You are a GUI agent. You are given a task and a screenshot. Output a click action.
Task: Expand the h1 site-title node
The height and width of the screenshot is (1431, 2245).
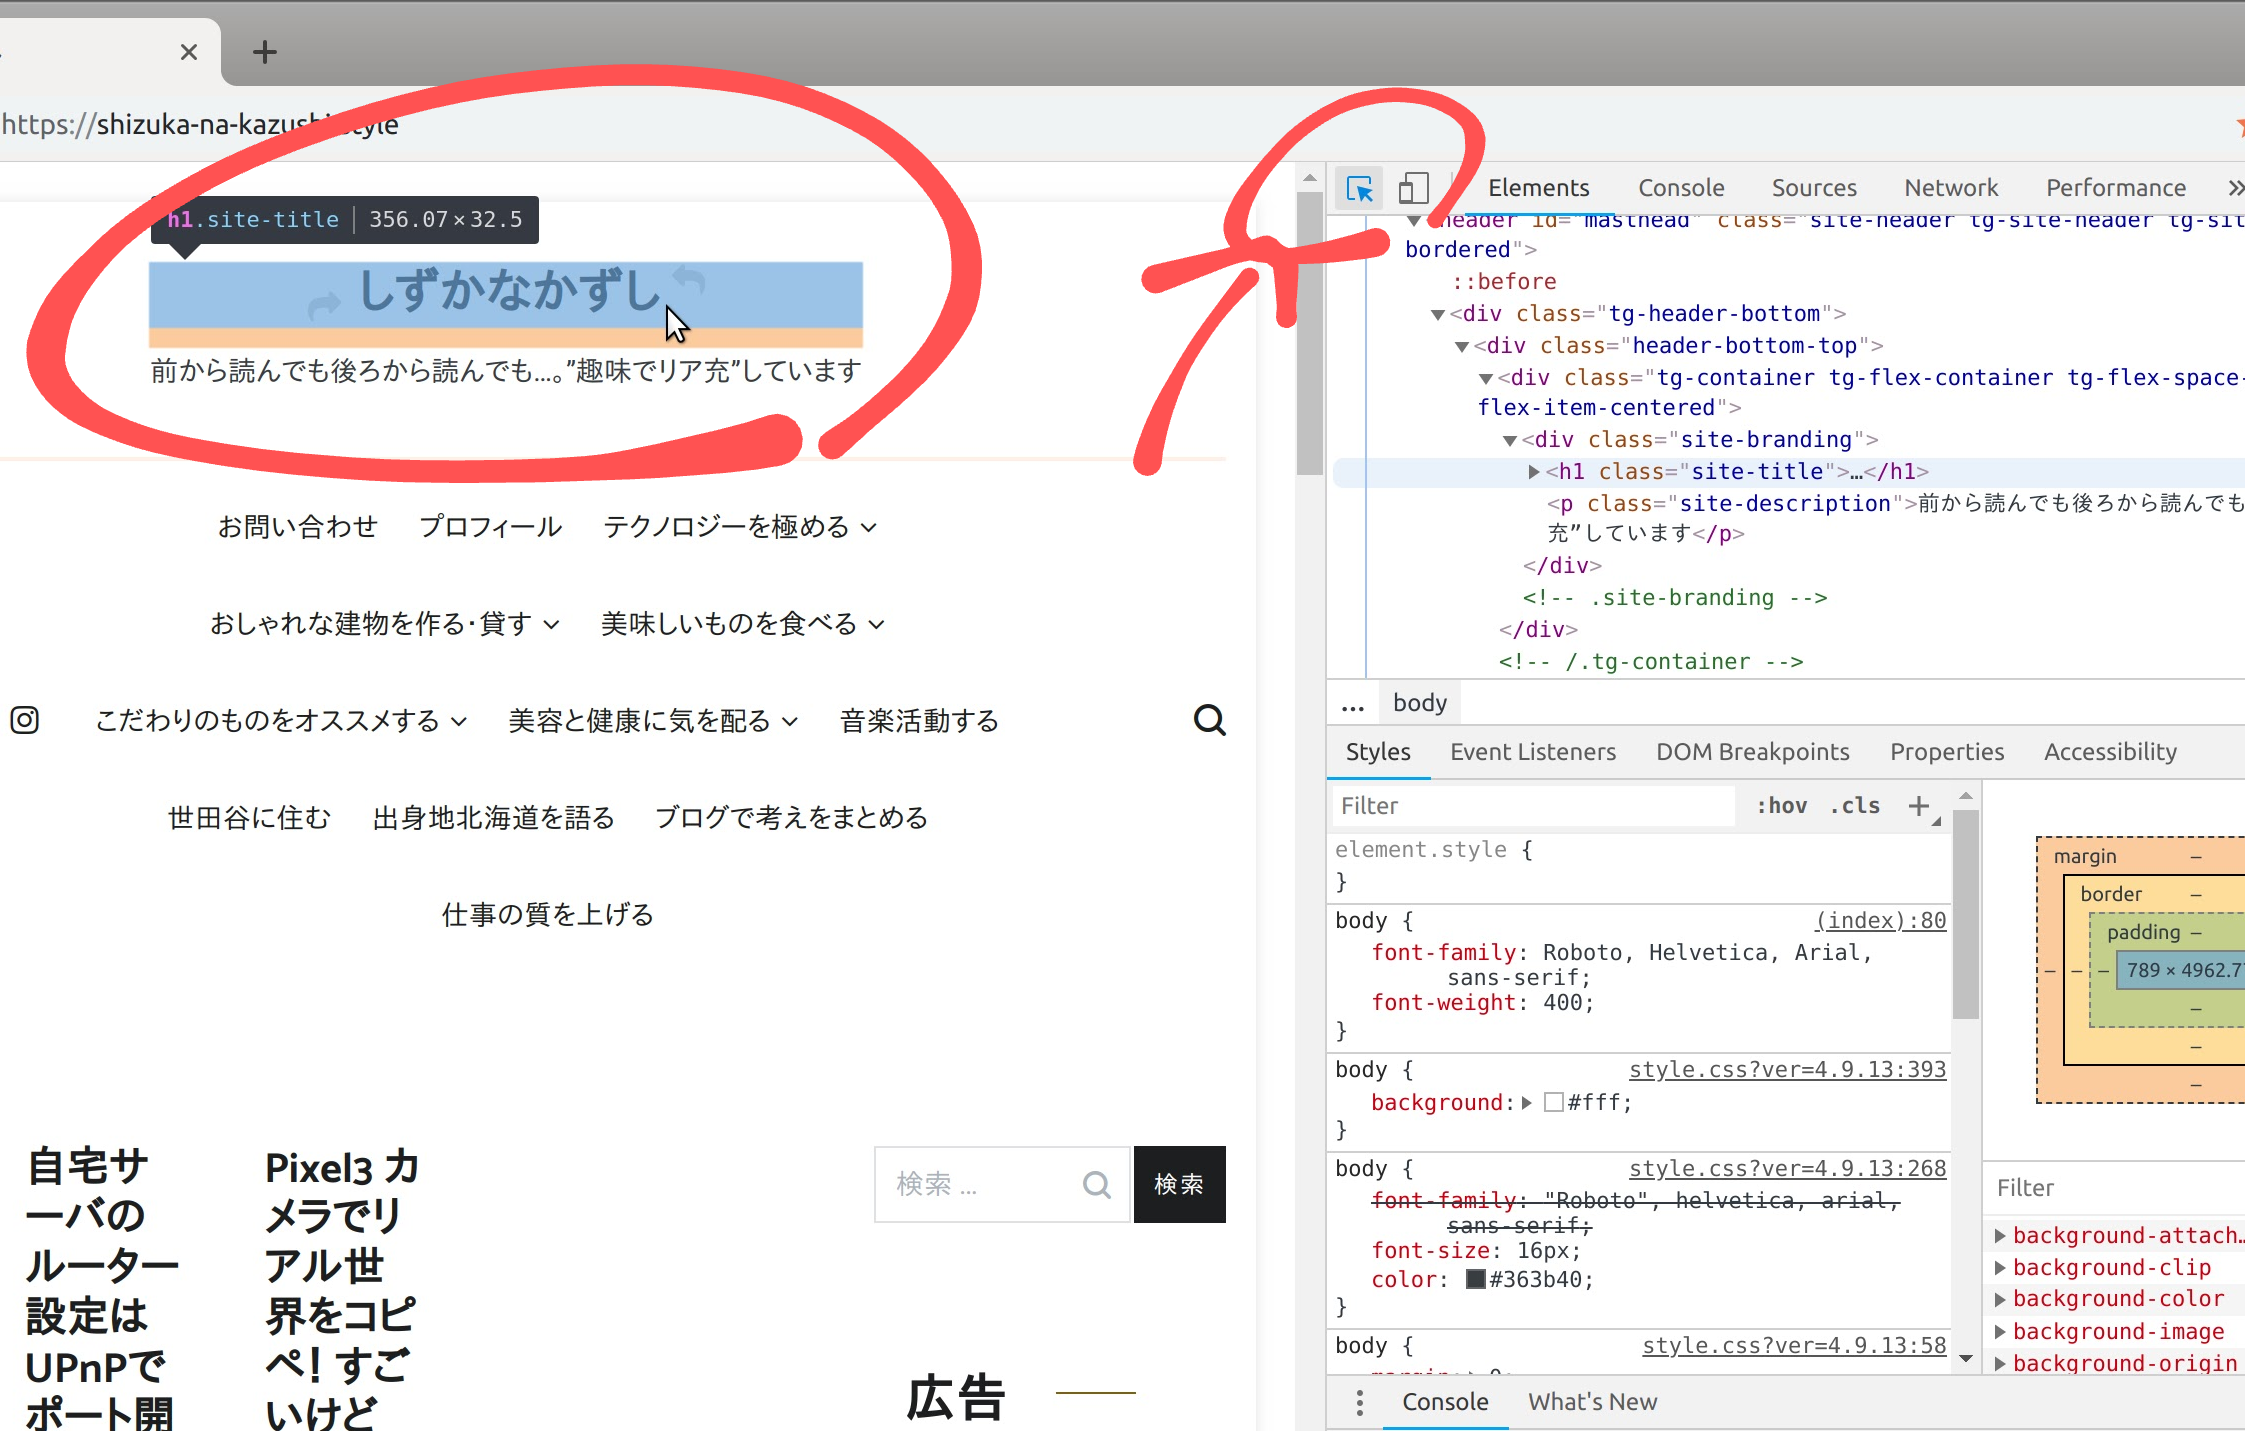pos(1534,472)
